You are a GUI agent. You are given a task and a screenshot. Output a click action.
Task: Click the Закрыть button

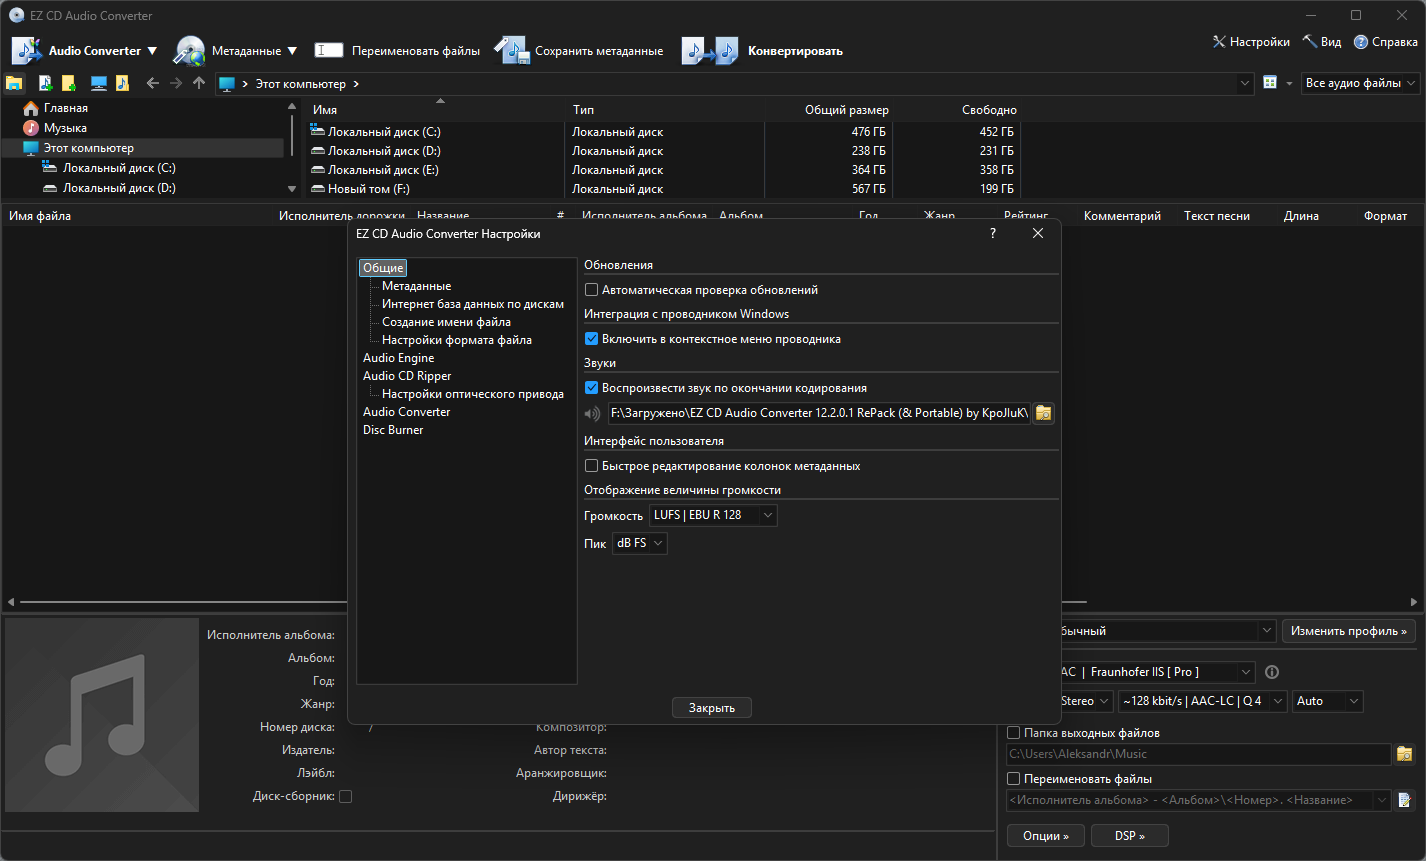[x=712, y=708]
